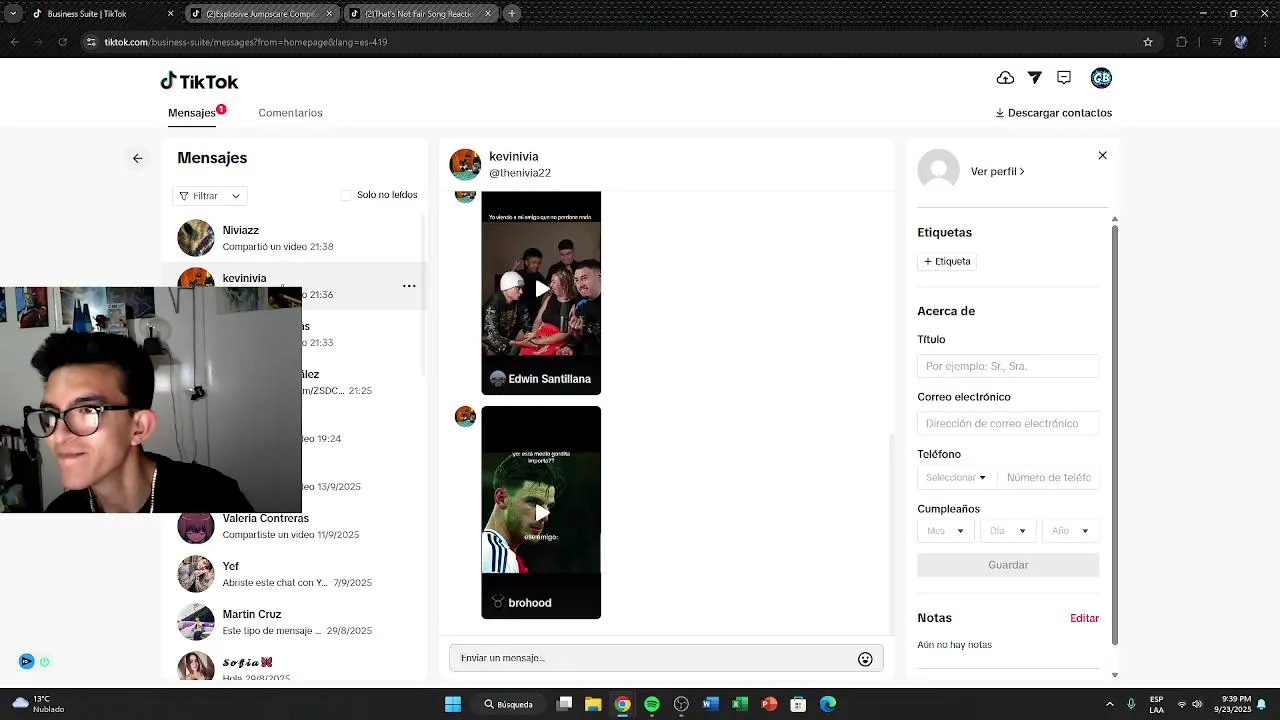Show hidden system tray icons

pyautogui.click(x=1109, y=704)
